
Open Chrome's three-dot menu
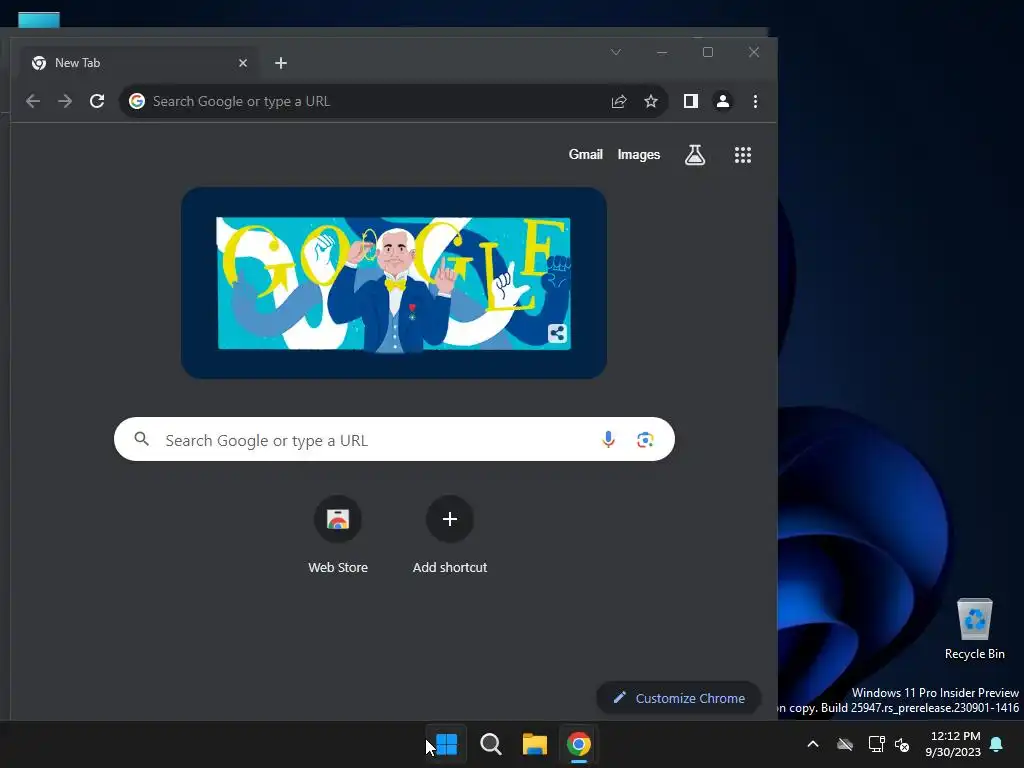[x=755, y=101]
